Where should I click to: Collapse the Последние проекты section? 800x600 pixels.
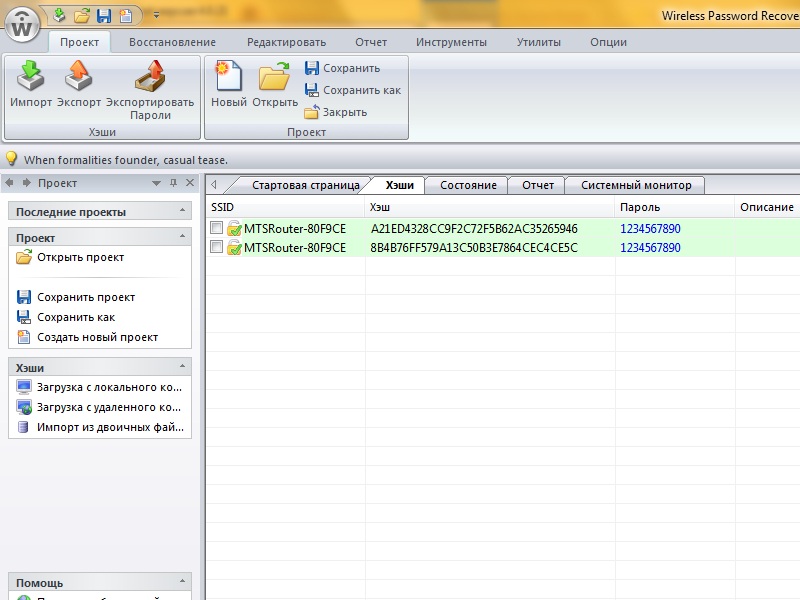[182, 212]
